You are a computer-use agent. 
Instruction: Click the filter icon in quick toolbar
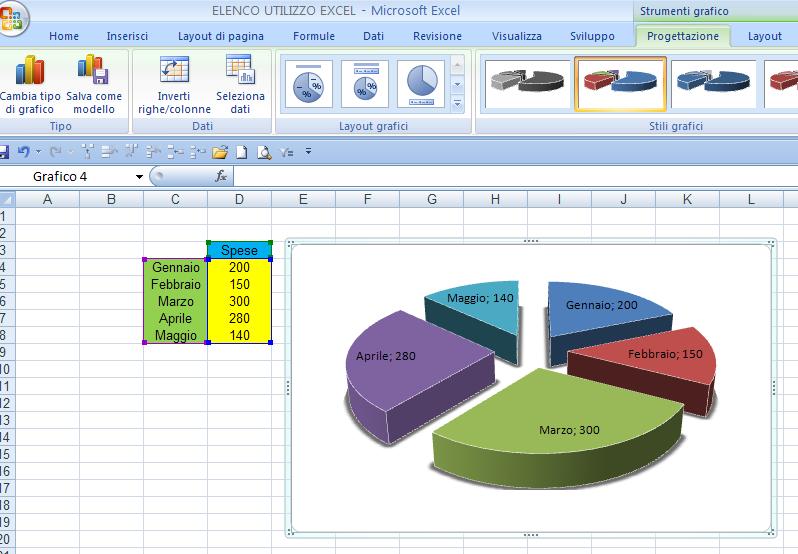click(x=287, y=152)
